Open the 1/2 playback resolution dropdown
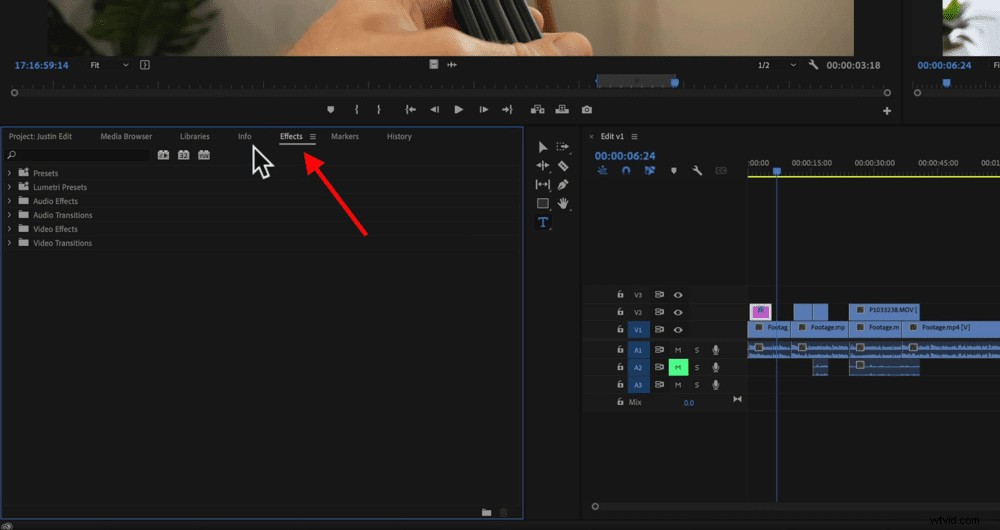Screen dimensions: 1000x530 click(x=776, y=65)
